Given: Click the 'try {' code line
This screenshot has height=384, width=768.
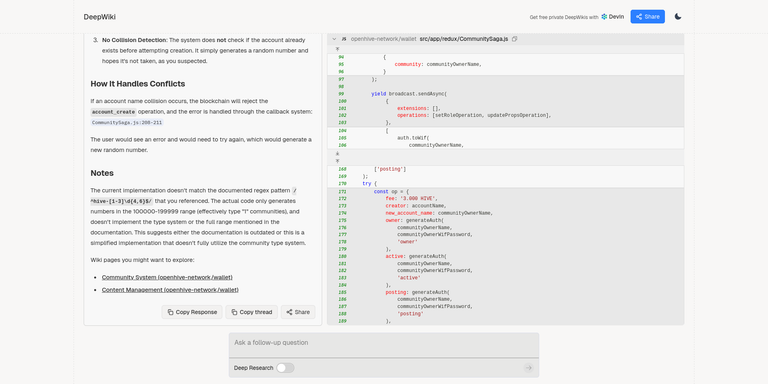Looking at the screenshot, I should point(370,184).
